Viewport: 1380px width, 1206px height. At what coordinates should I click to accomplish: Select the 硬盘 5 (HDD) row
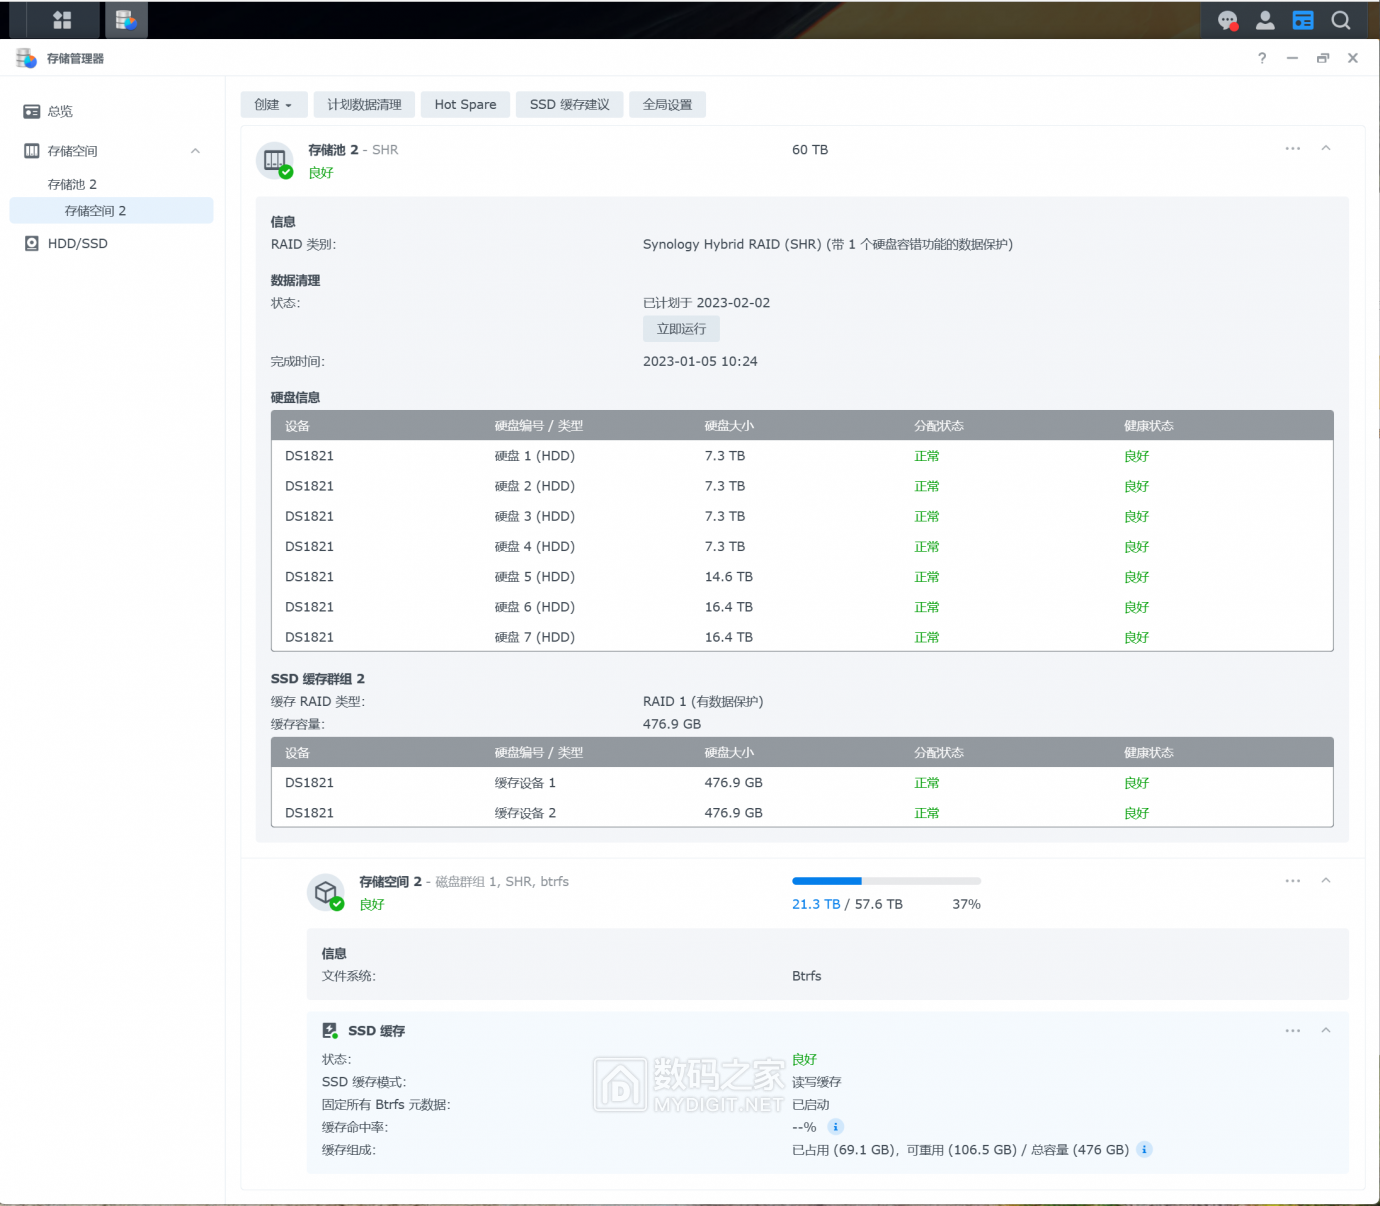coord(802,577)
